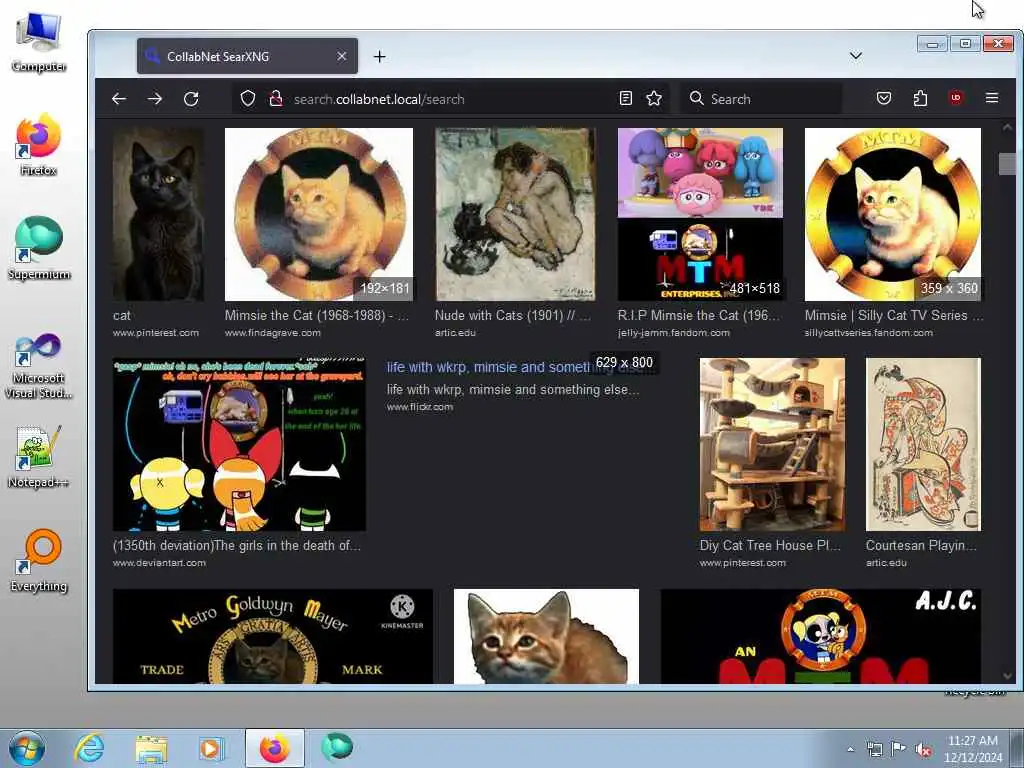Viewport: 1024px width, 768px height.
Task: Click the page's vertical scrollbar thumb
Action: [x=1007, y=164]
